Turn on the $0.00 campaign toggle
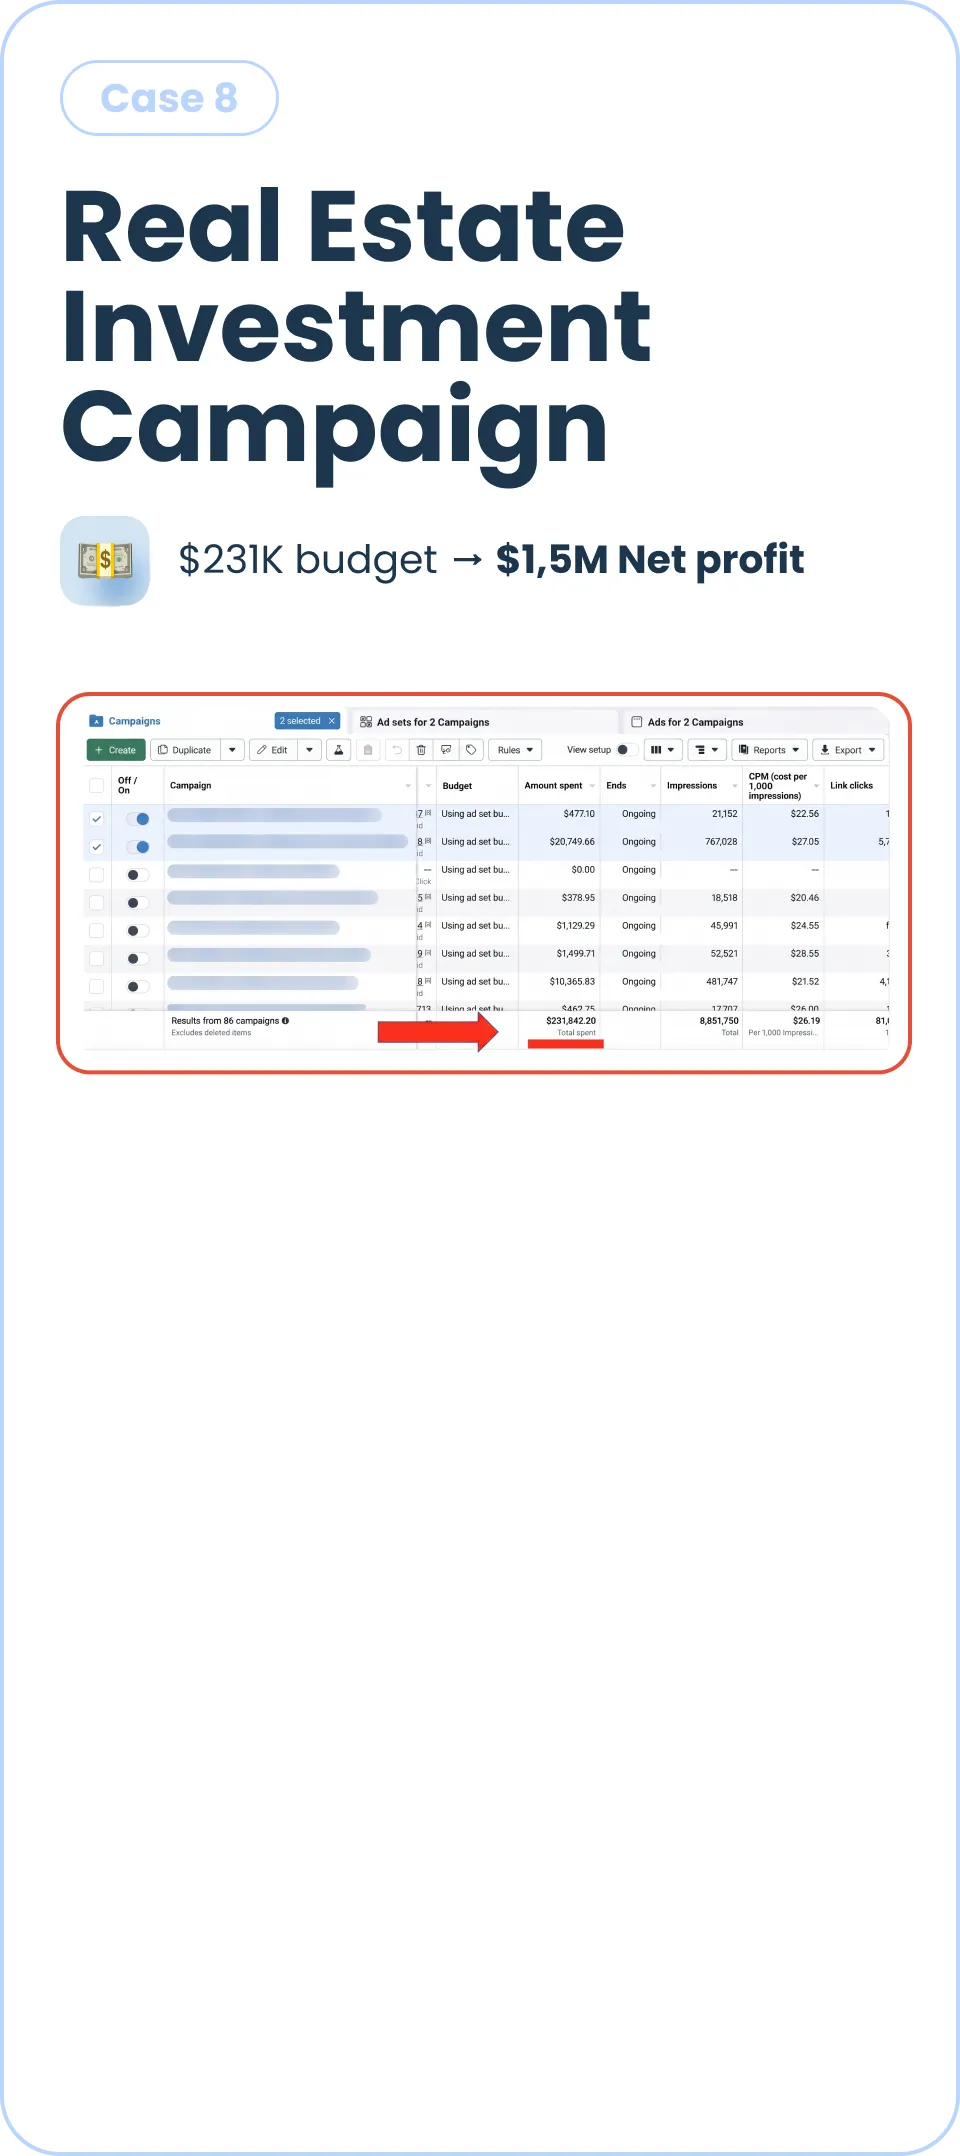The image size is (960, 2156). point(138,875)
